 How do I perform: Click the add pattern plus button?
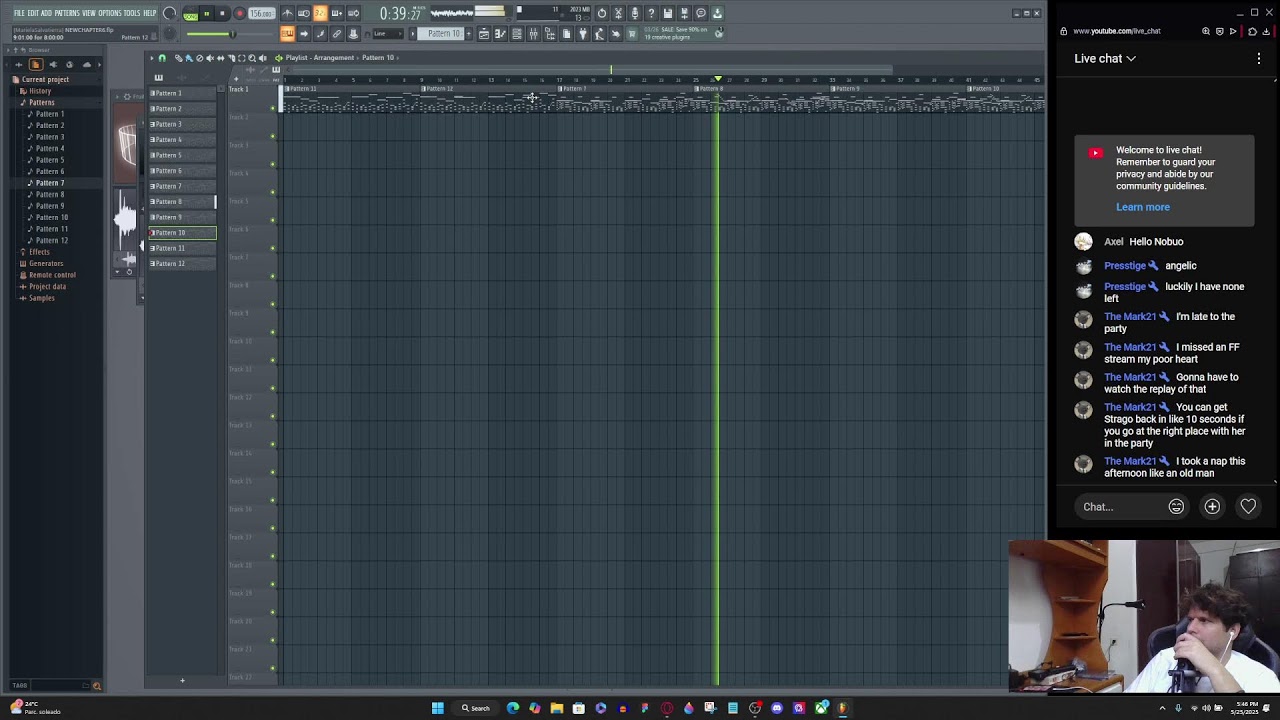pos(182,681)
